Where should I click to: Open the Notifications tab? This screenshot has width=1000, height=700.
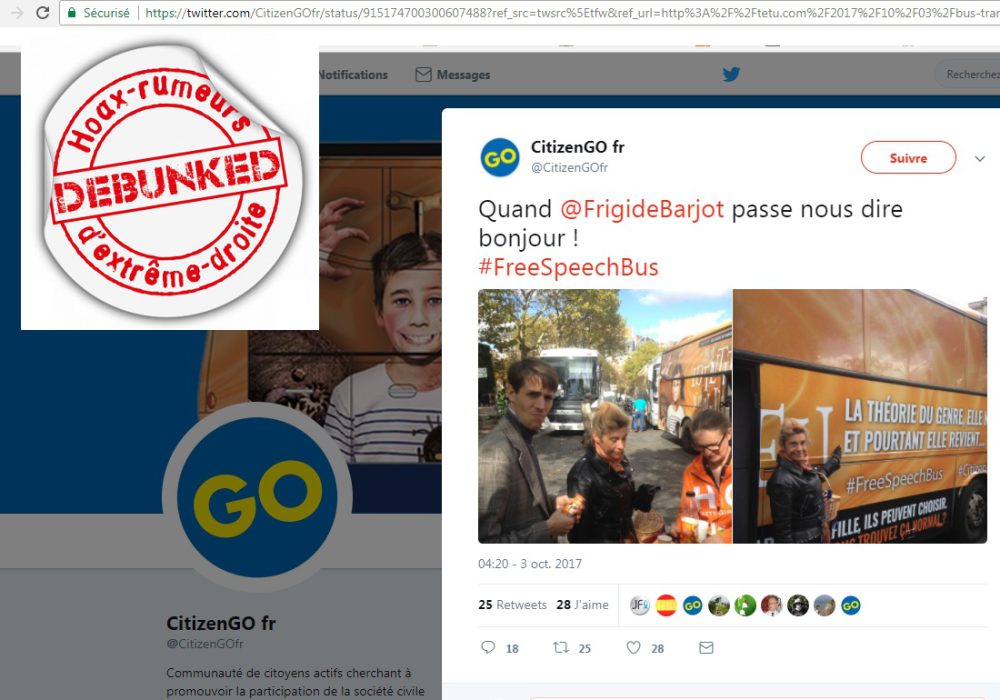click(x=353, y=75)
